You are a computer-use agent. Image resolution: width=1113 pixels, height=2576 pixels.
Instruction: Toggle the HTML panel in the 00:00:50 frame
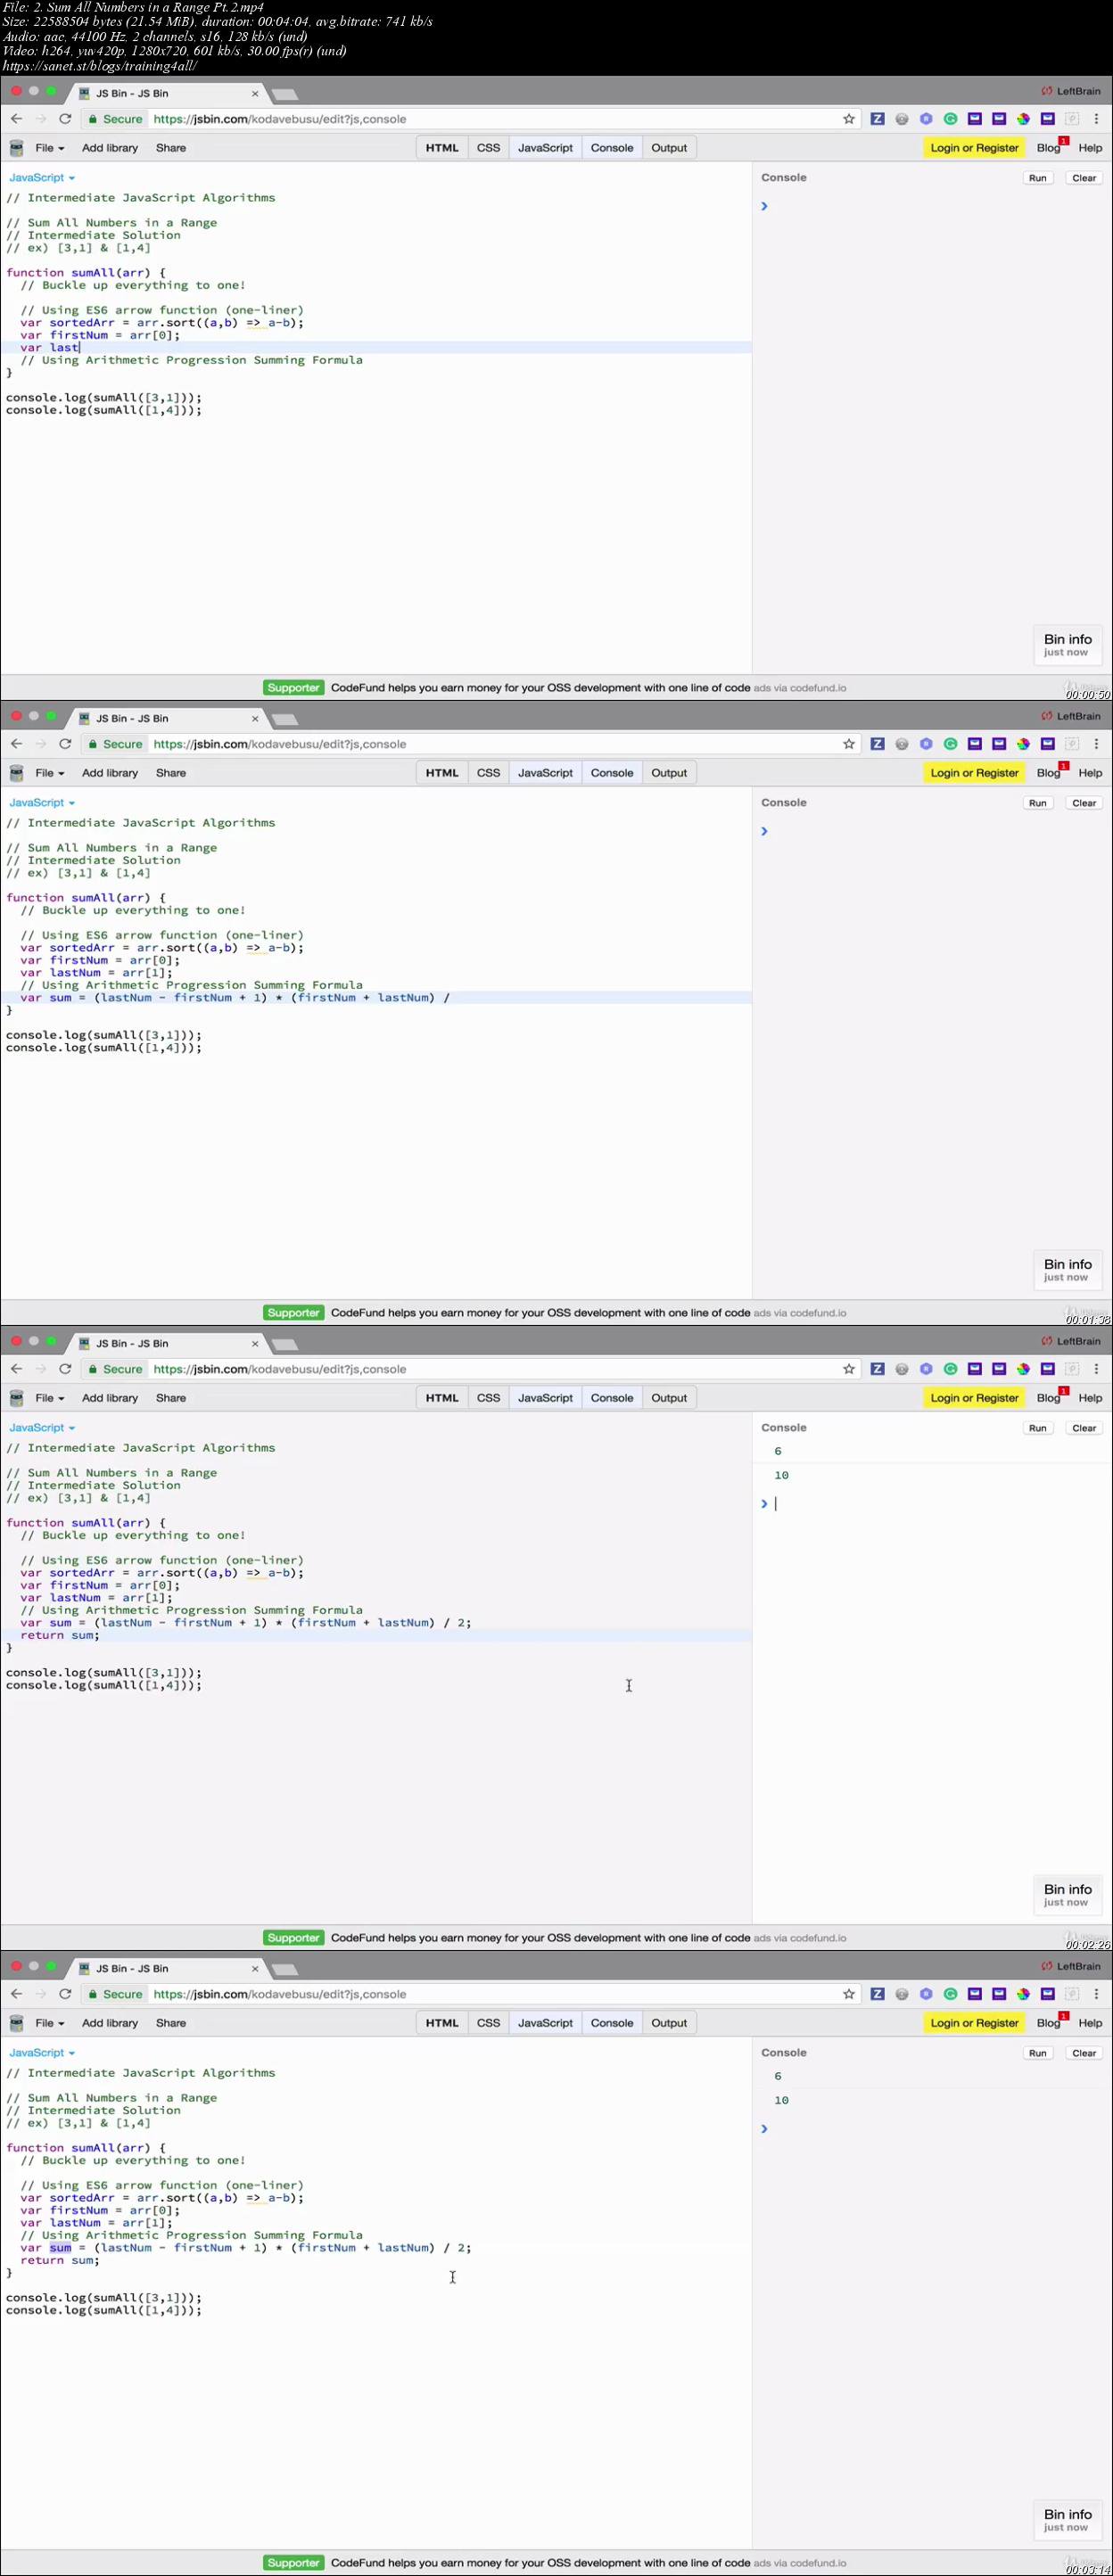442,148
